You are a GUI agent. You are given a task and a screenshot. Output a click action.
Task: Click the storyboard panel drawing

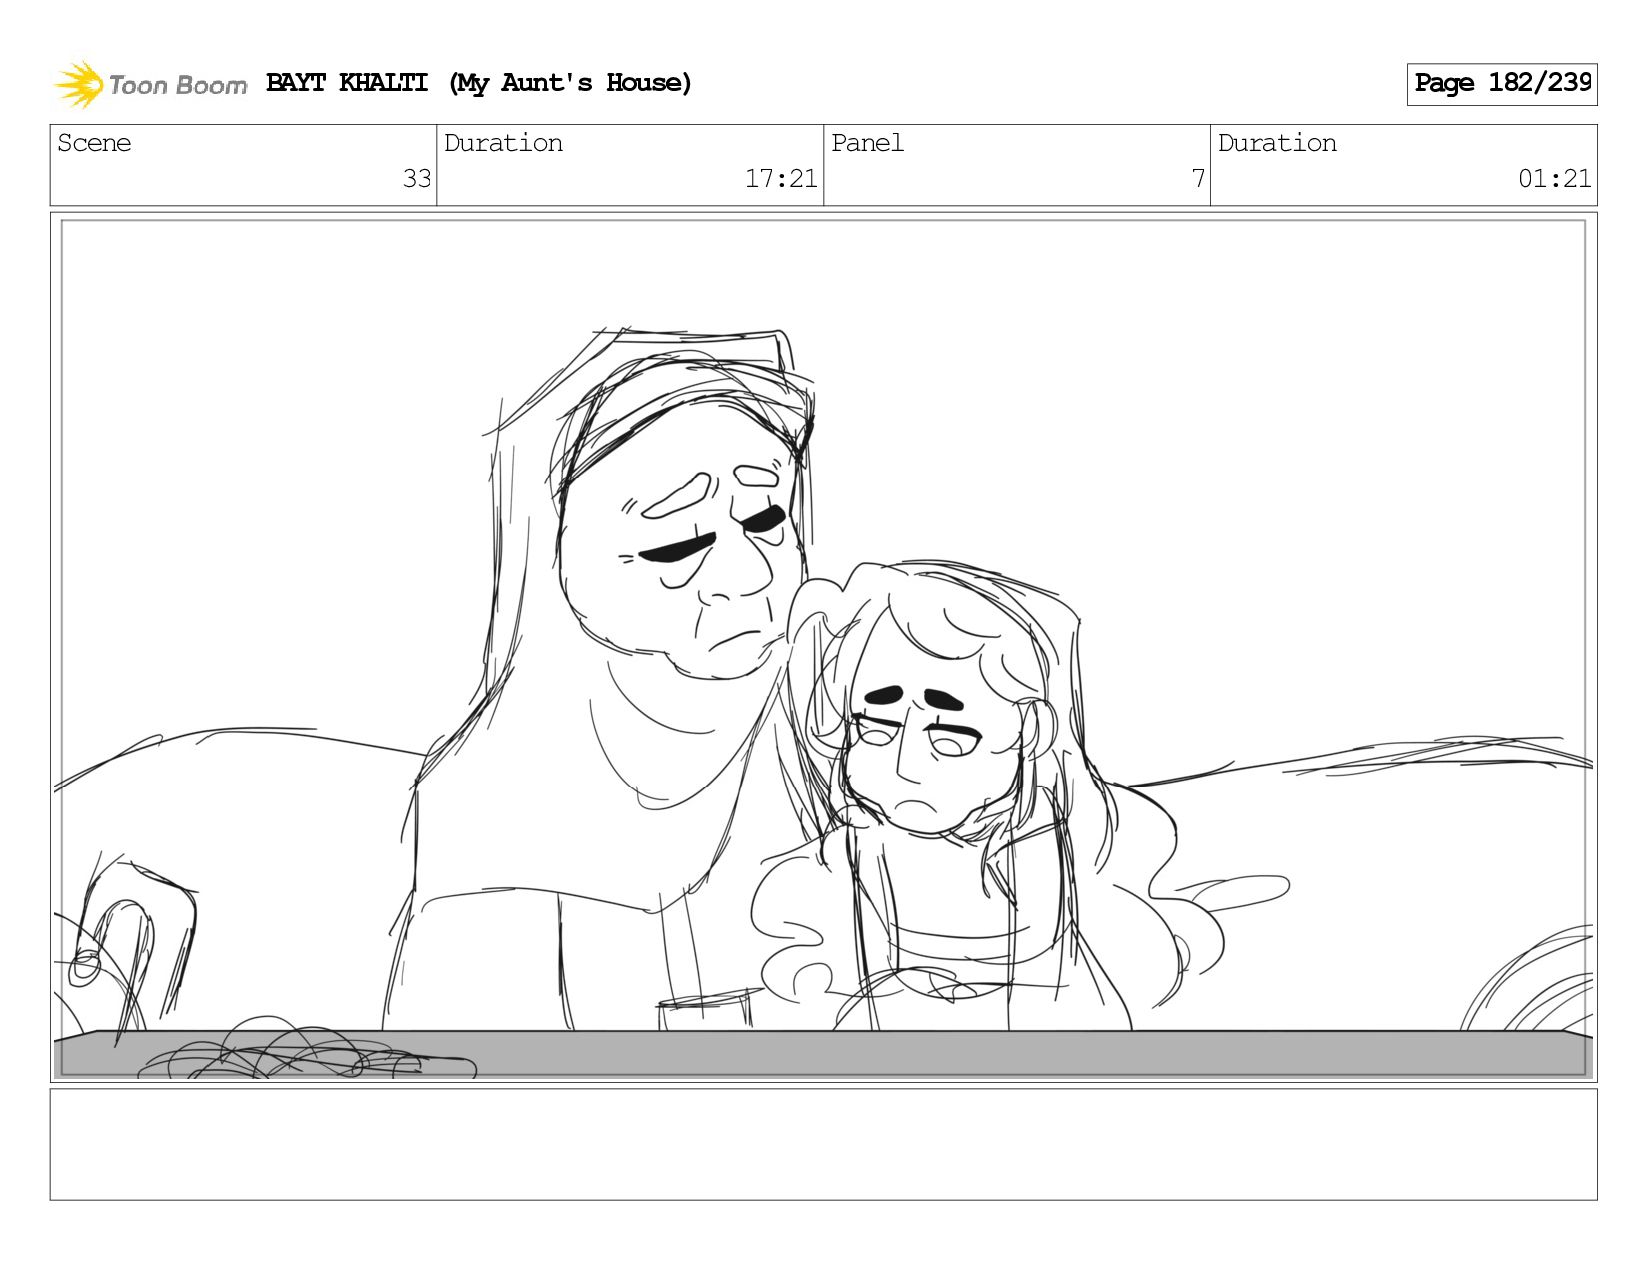coord(823,647)
